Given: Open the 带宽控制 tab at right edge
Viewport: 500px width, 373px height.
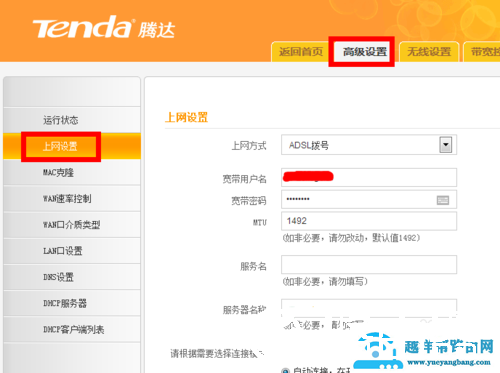Looking at the screenshot, I should (x=483, y=52).
